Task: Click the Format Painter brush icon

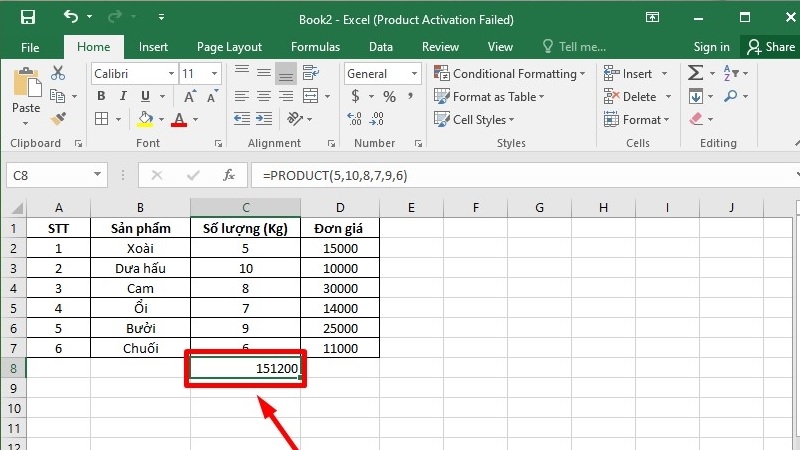Action: 58,119
